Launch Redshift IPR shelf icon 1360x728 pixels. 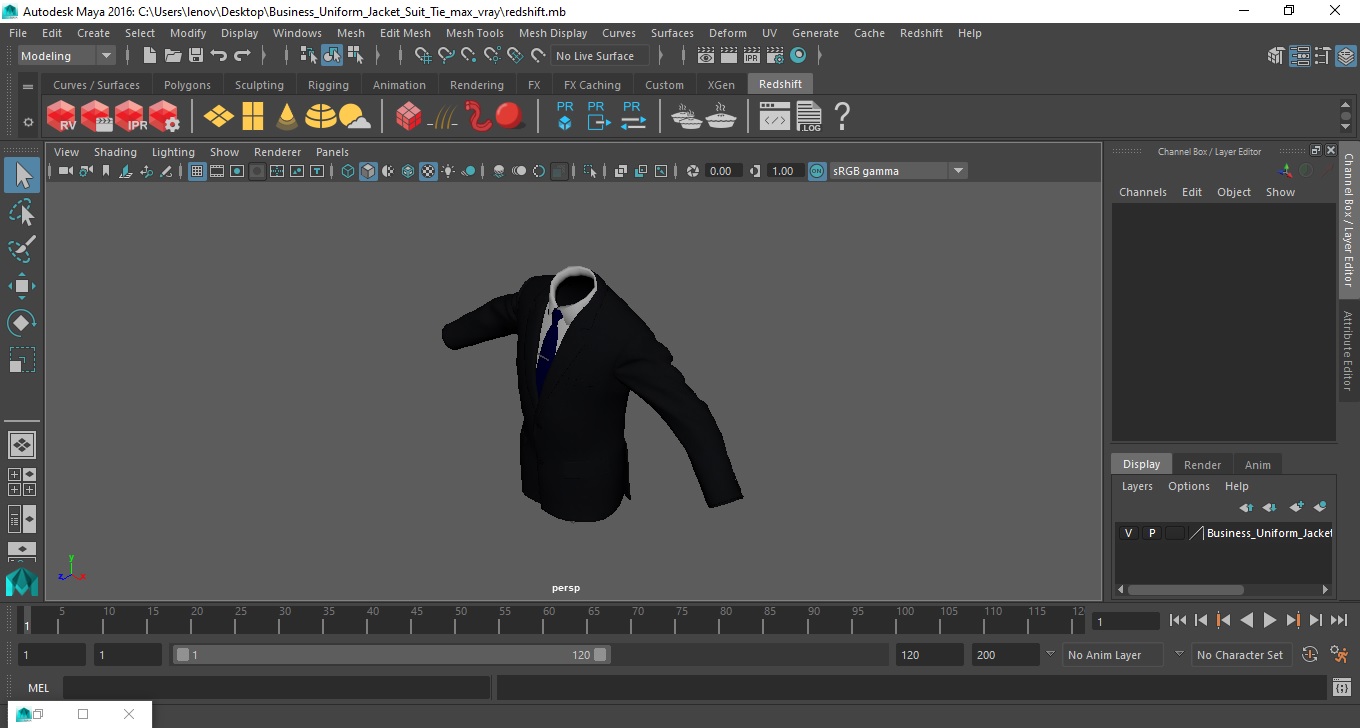coord(130,117)
